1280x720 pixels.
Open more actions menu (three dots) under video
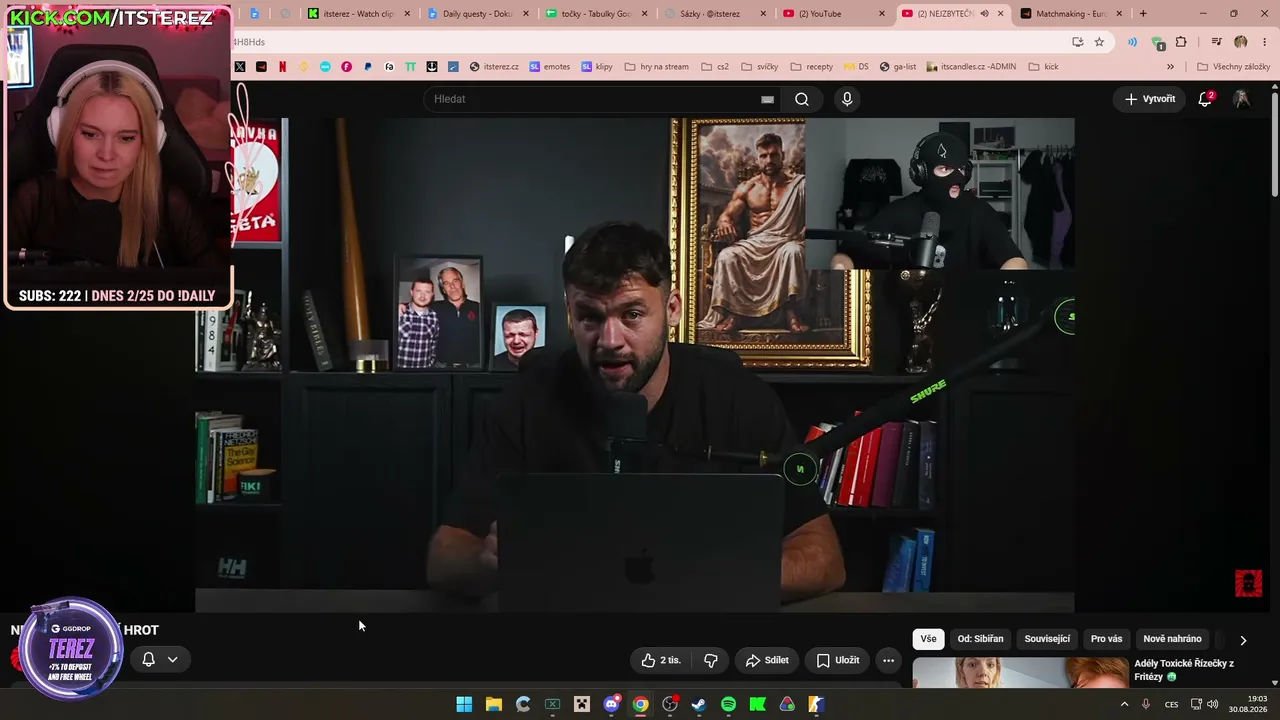(x=888, y=660)
